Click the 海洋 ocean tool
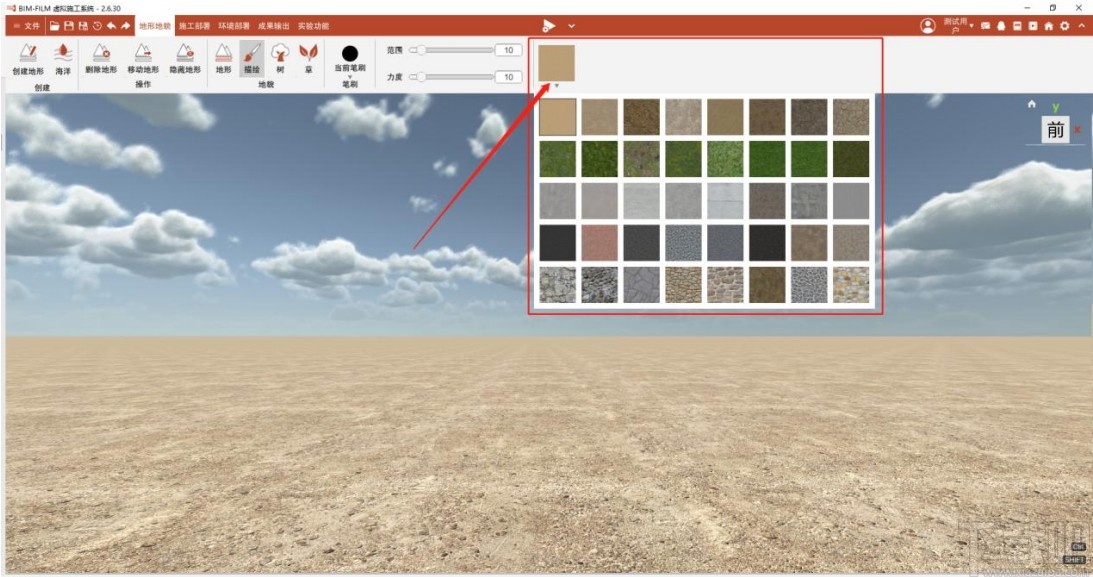1093x577 pixels. click(x=63, y=59)
